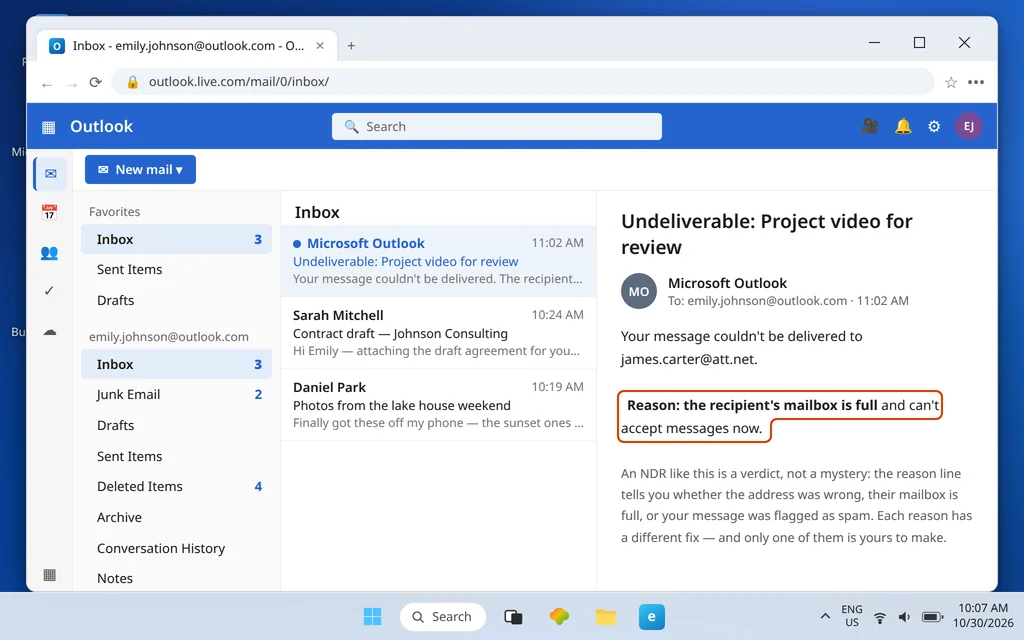Click the taskbar Search box
This screenshot has height=640, width=1024.
pyautogui.click(x=443, y=616)
